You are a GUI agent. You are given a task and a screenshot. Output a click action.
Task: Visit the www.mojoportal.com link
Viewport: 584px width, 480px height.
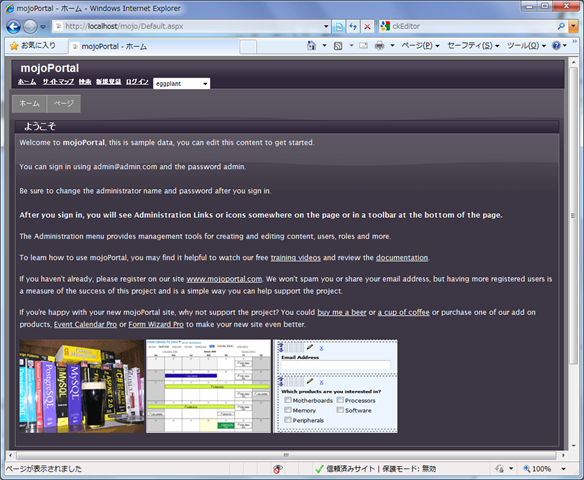224,279
